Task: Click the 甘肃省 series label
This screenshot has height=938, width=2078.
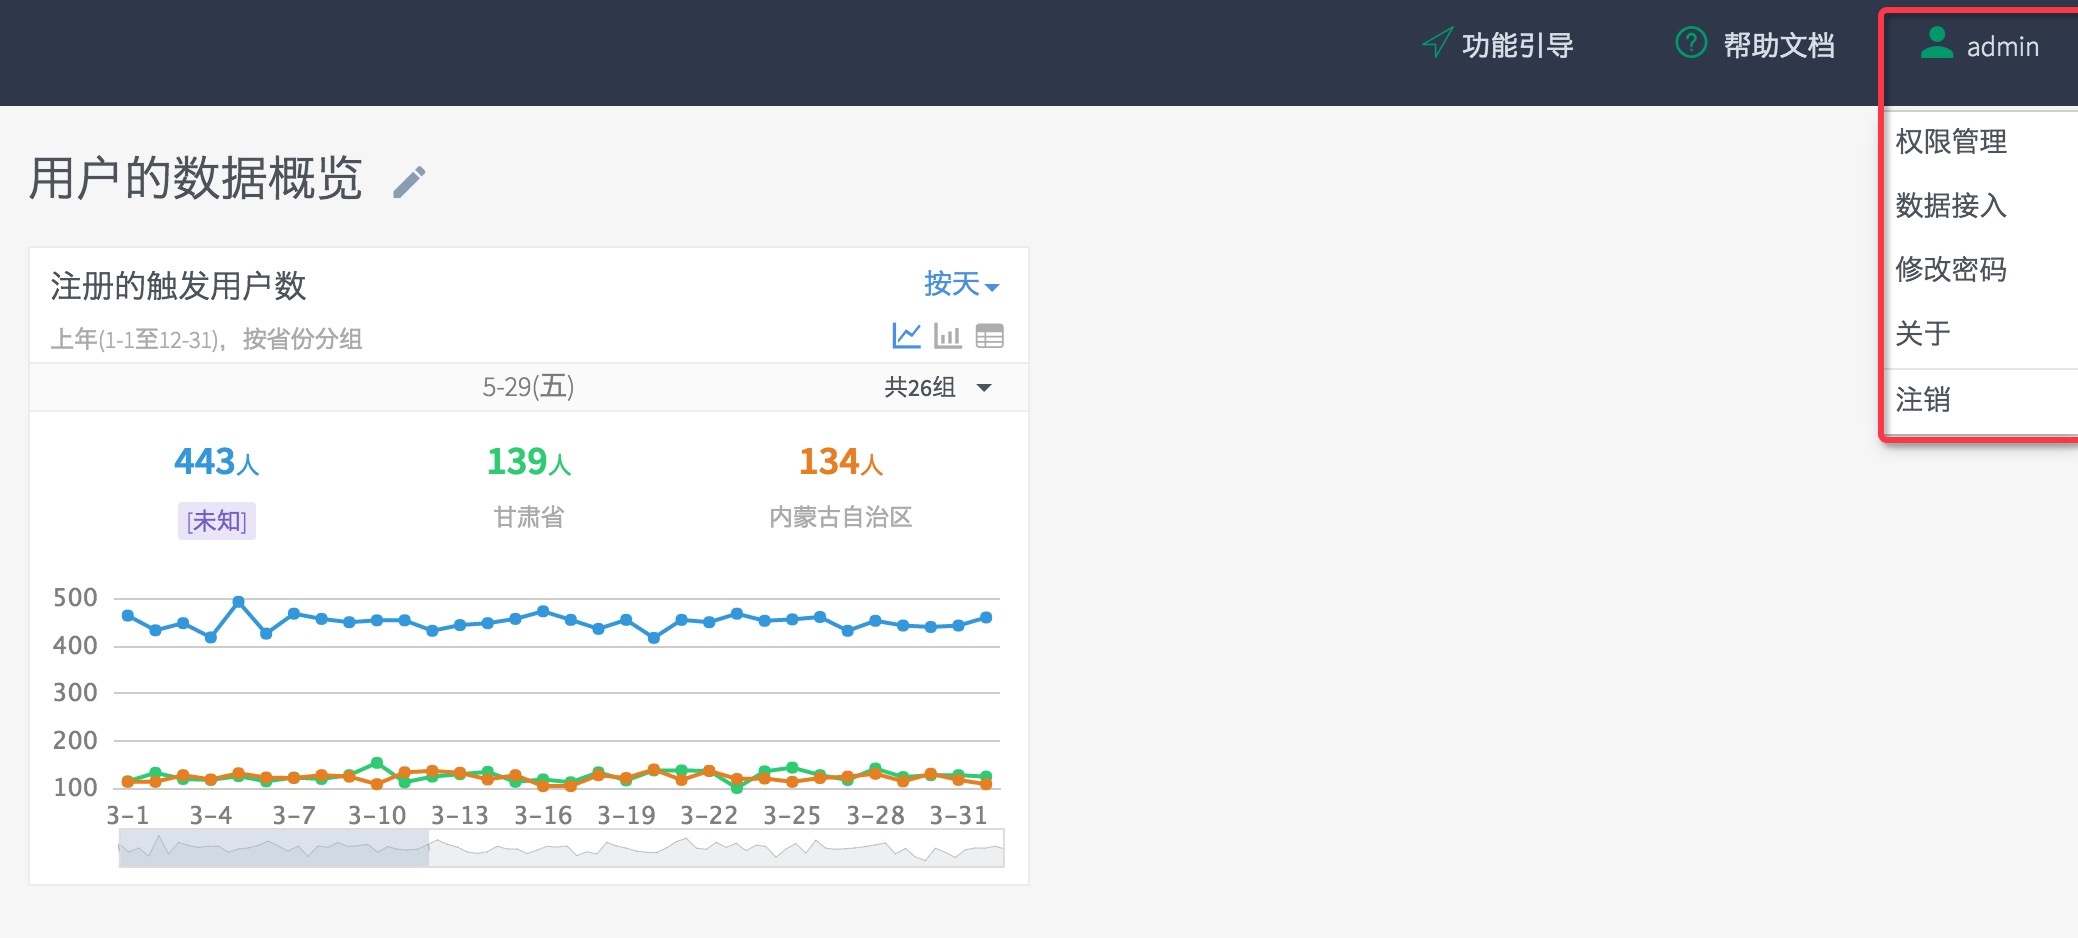Action: coord(528,517)
